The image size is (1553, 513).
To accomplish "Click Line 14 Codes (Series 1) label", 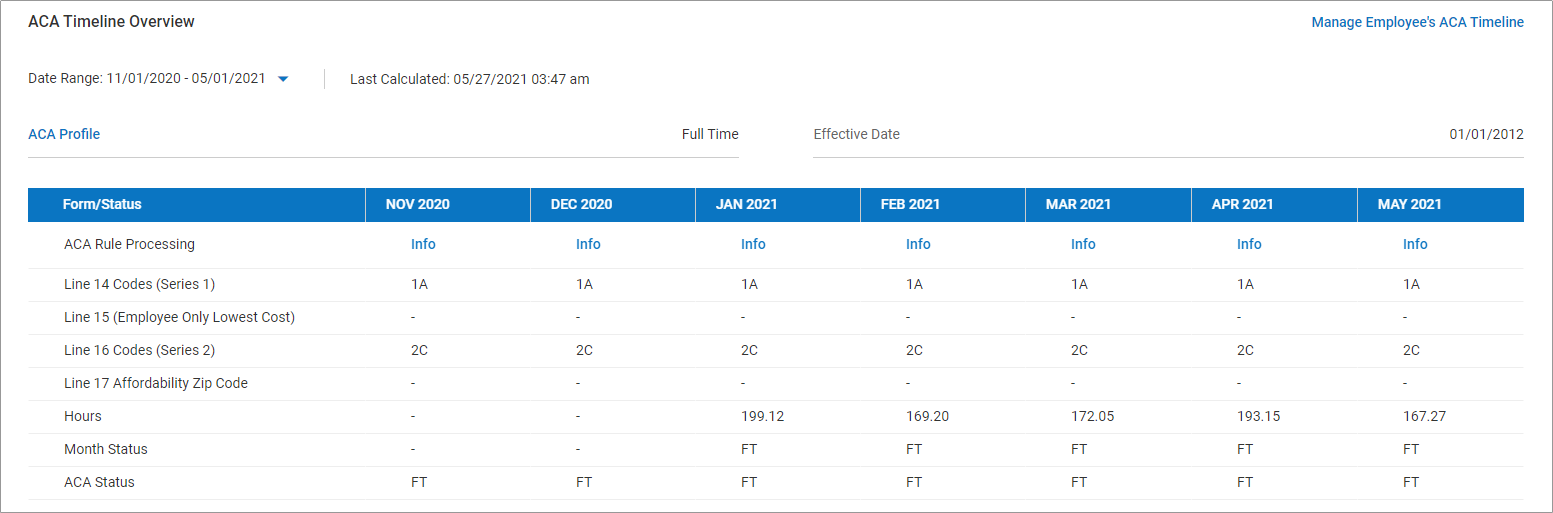I will (x=139, y=284).
